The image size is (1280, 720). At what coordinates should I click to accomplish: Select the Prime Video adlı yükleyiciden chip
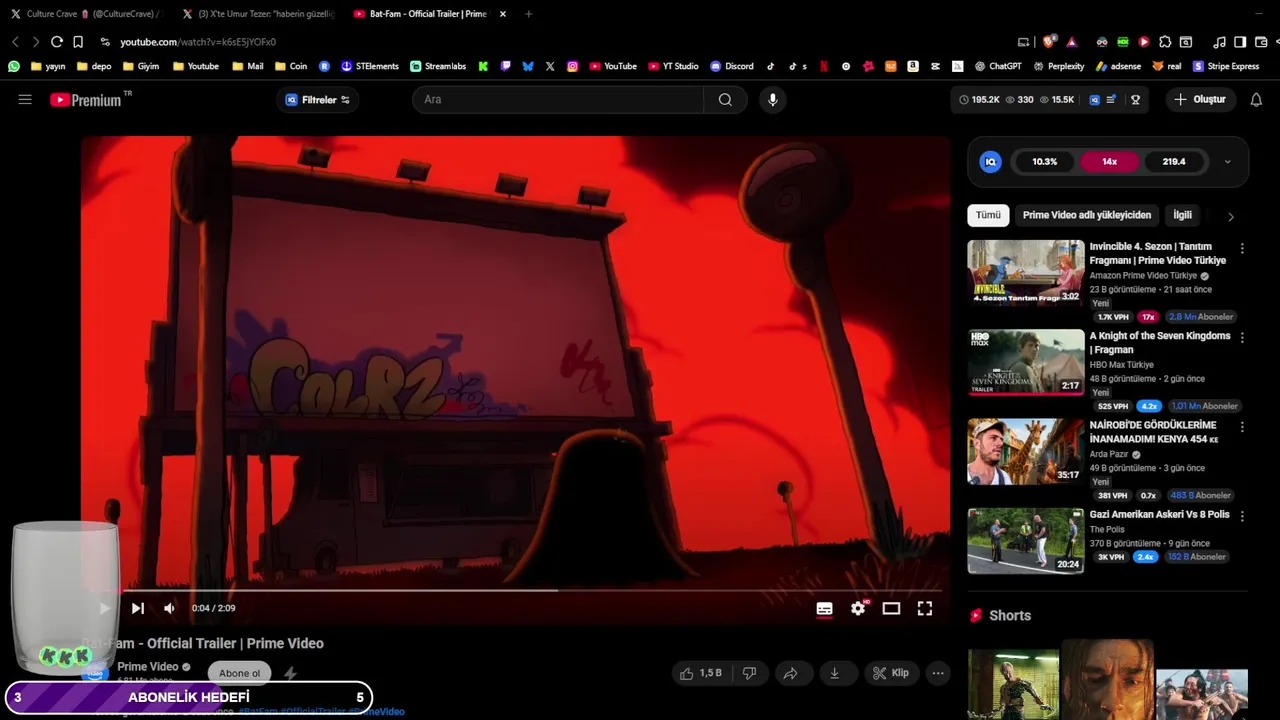1087,215
